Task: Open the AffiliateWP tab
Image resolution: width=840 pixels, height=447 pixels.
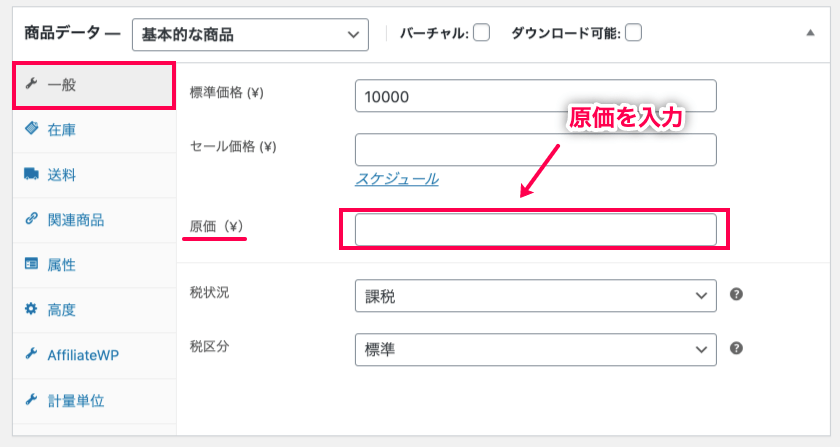Action: coord(94,355)
